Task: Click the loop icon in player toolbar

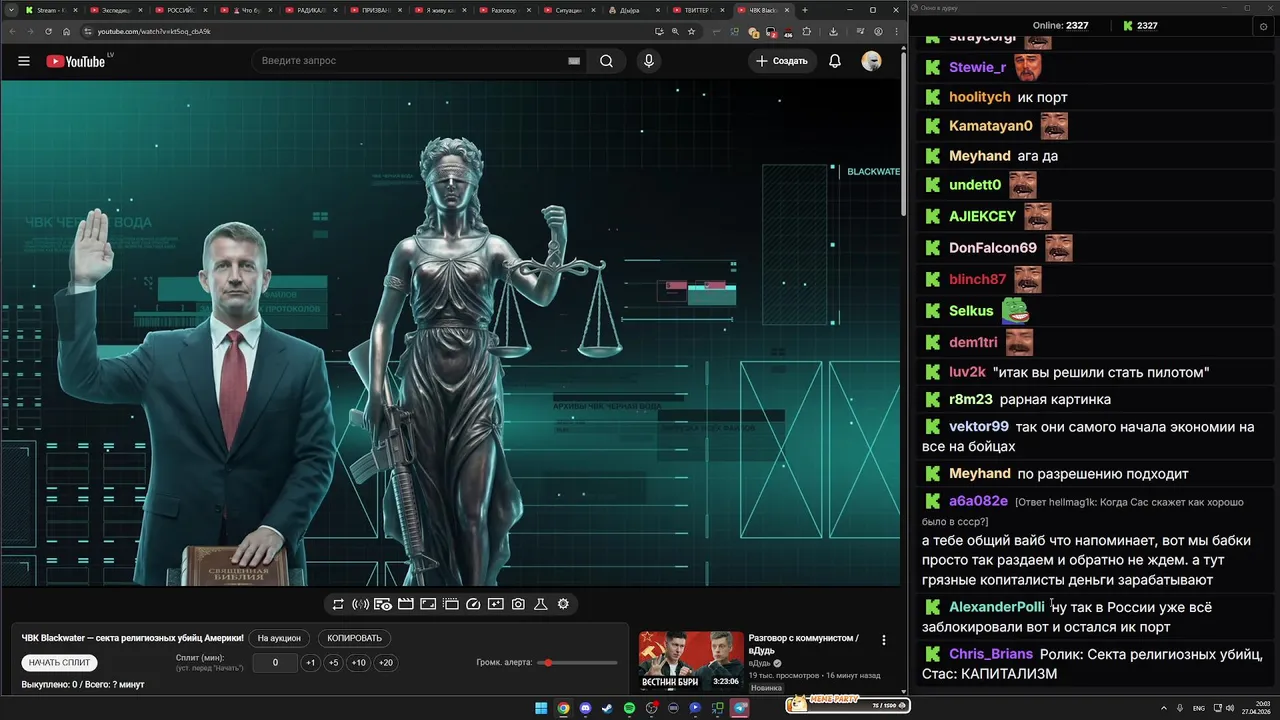Action: point(338,604)
